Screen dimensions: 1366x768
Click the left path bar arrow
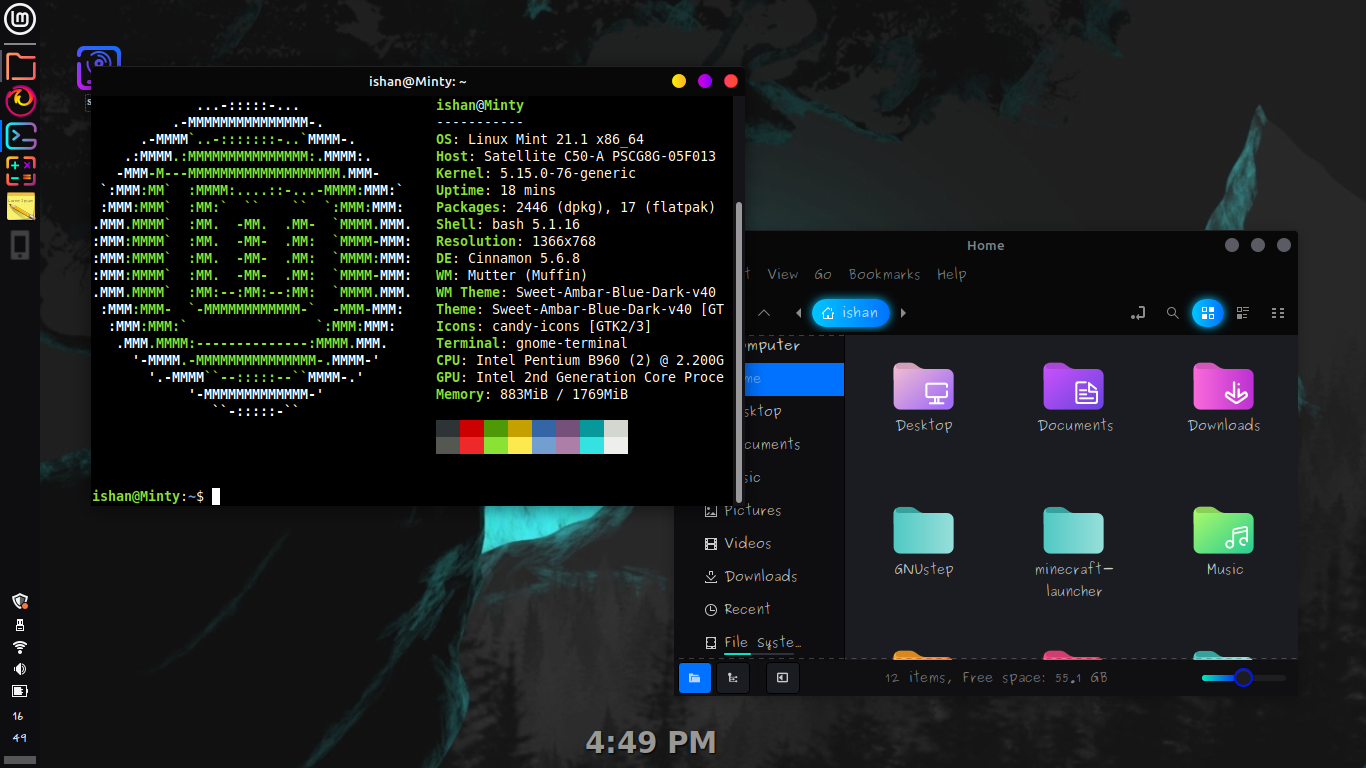click(798, 313)
